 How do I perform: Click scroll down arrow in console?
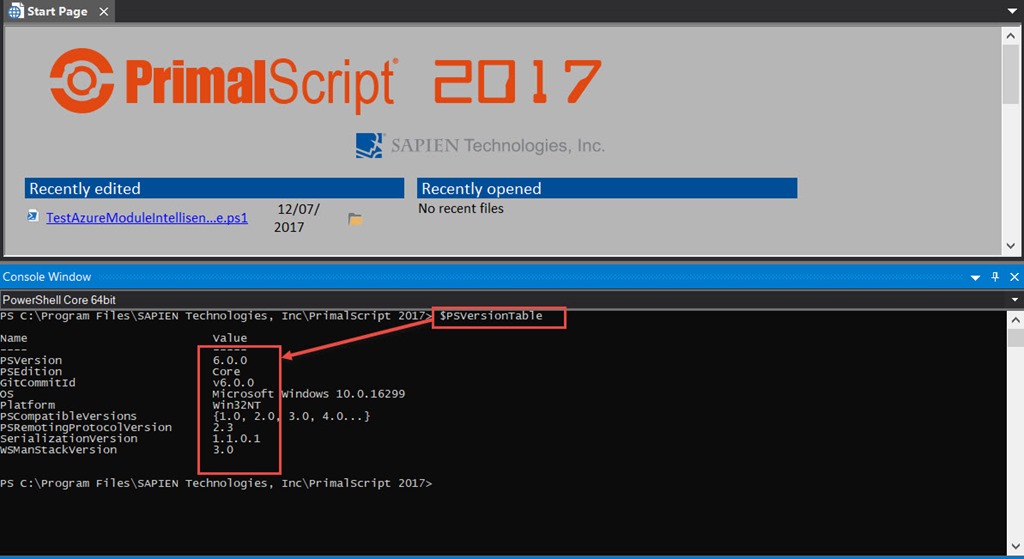tap(1016, 546)
